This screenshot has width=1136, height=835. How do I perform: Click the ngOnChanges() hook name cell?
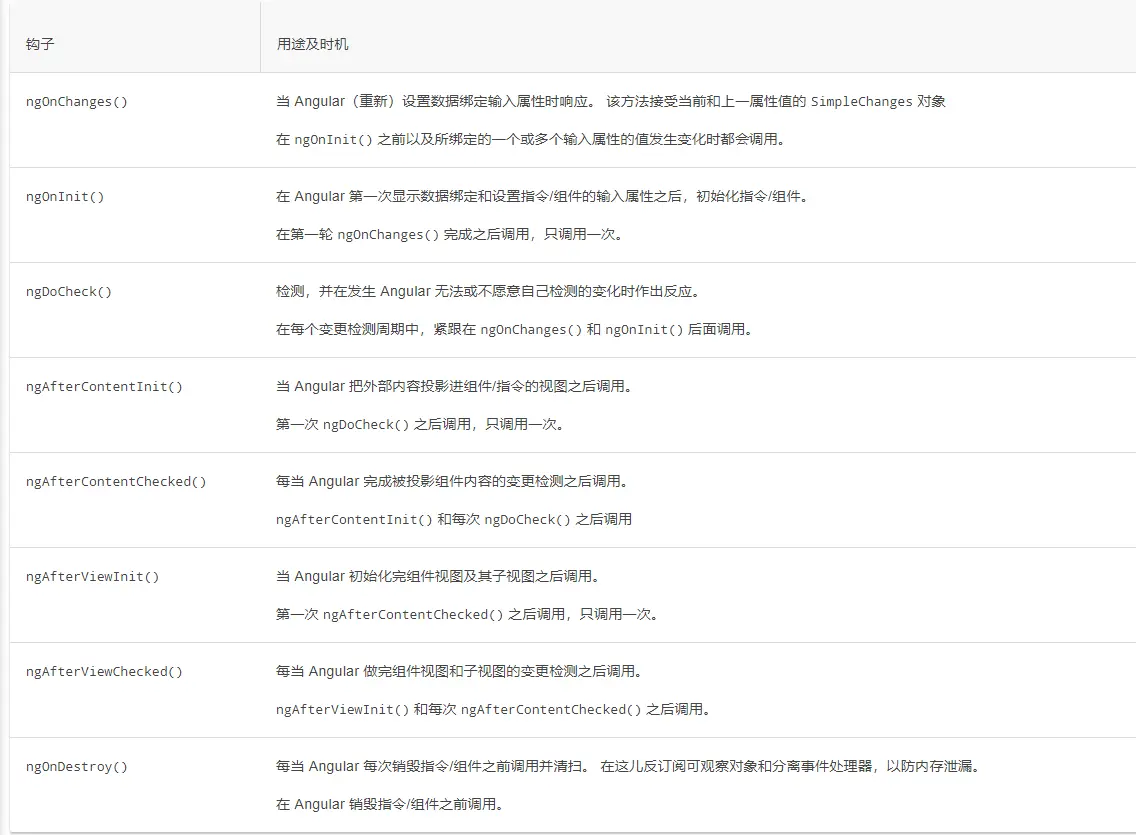[x=77, y=101]
